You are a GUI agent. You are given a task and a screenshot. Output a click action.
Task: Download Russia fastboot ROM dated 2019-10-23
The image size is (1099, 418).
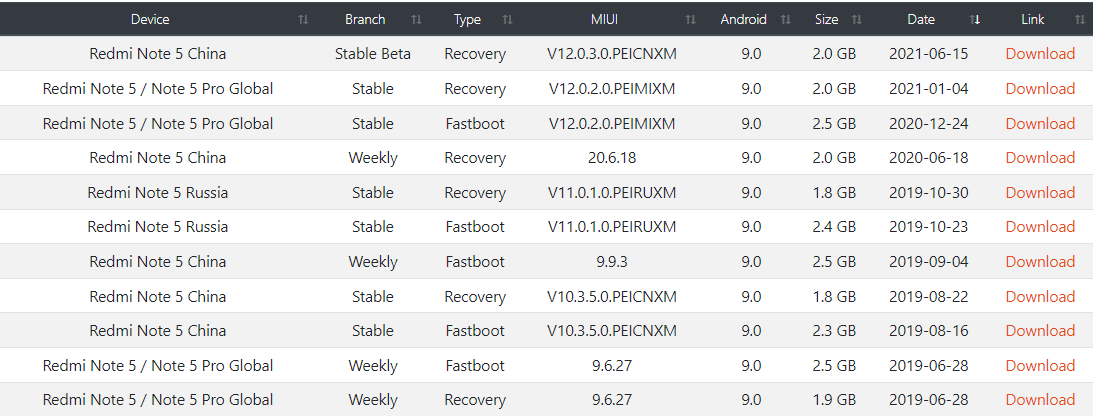click(1040, 227)
